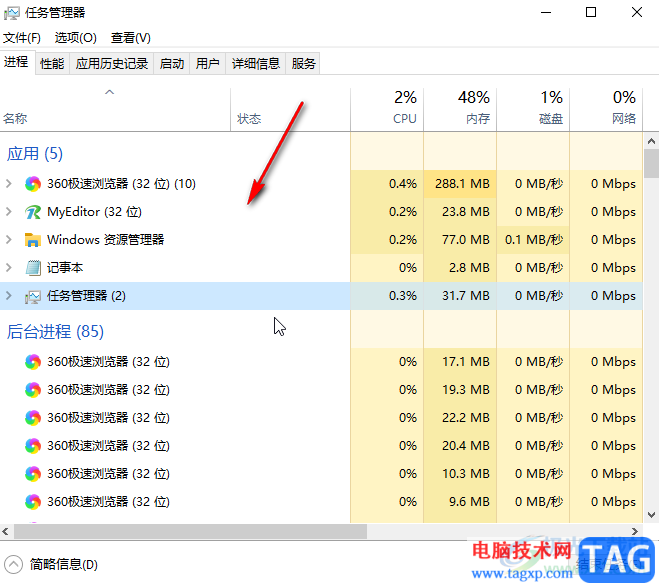This screenshot has width=659, height=585.
Task: Click the 任务管理器 (2) row icon
Action: click(33, 296)
